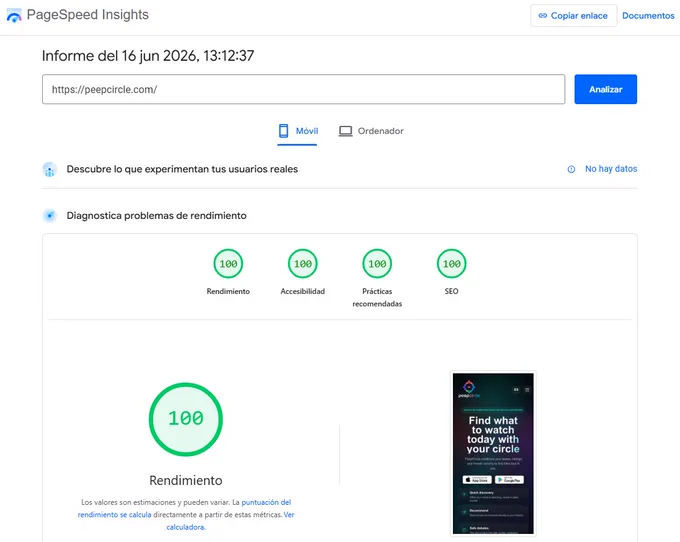Open the puntuación del rendimiento se calcula link
Image resolution: width=680 pixels, height=542 pixels.
(184, 508)
